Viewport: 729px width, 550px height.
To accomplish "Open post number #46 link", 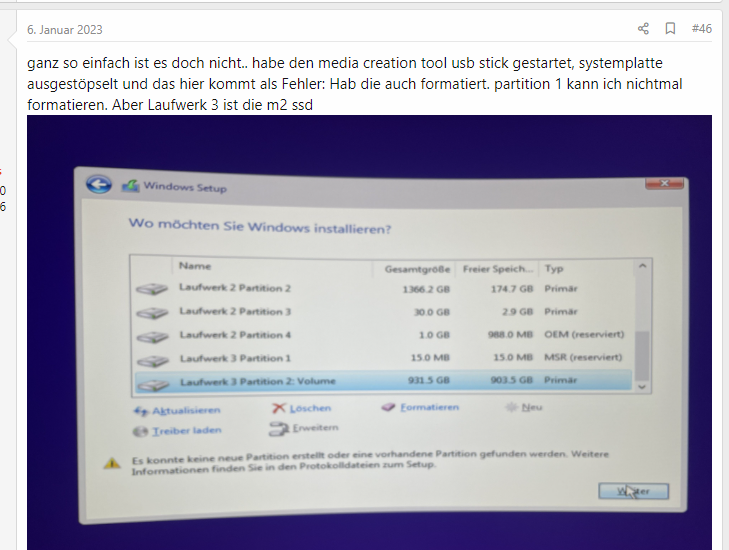I will pos(702,29).
